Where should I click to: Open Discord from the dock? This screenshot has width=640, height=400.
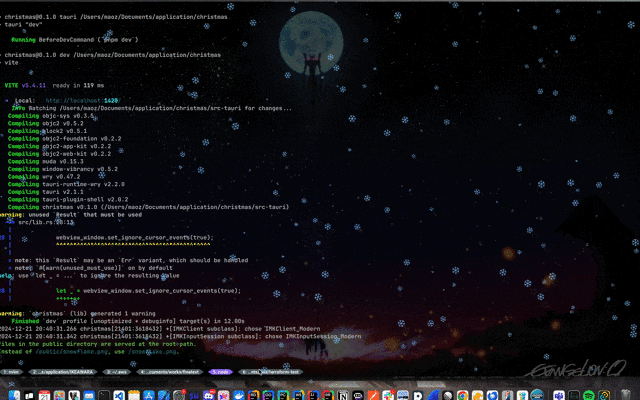209,395
